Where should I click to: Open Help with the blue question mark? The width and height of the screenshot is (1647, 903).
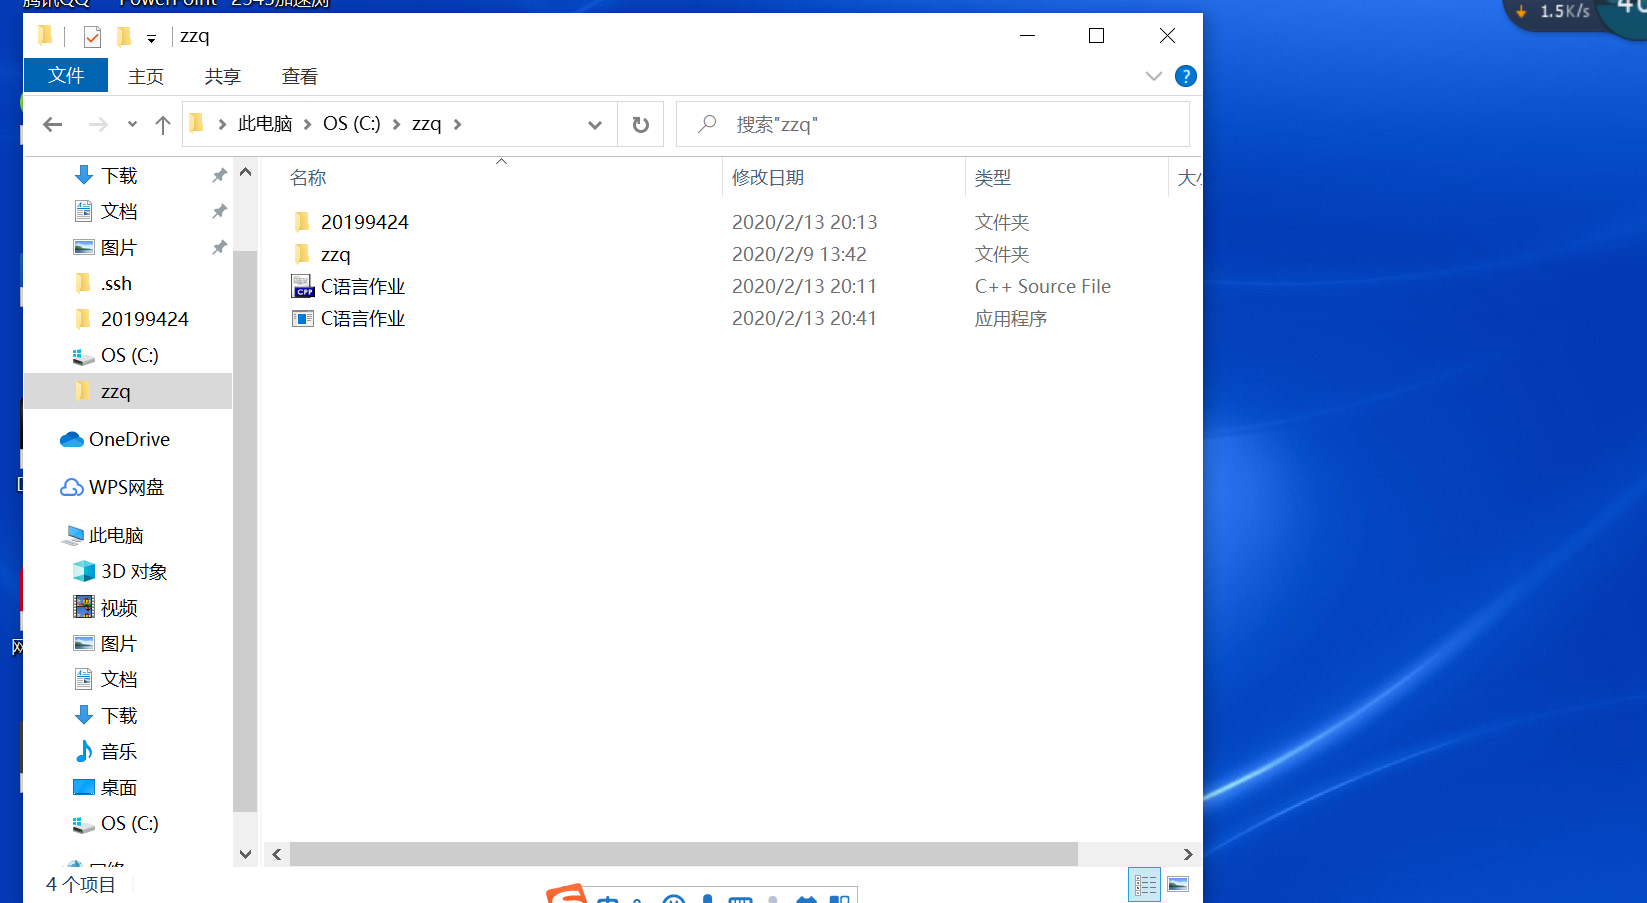pyautogui.click(x=1186, y=76)
